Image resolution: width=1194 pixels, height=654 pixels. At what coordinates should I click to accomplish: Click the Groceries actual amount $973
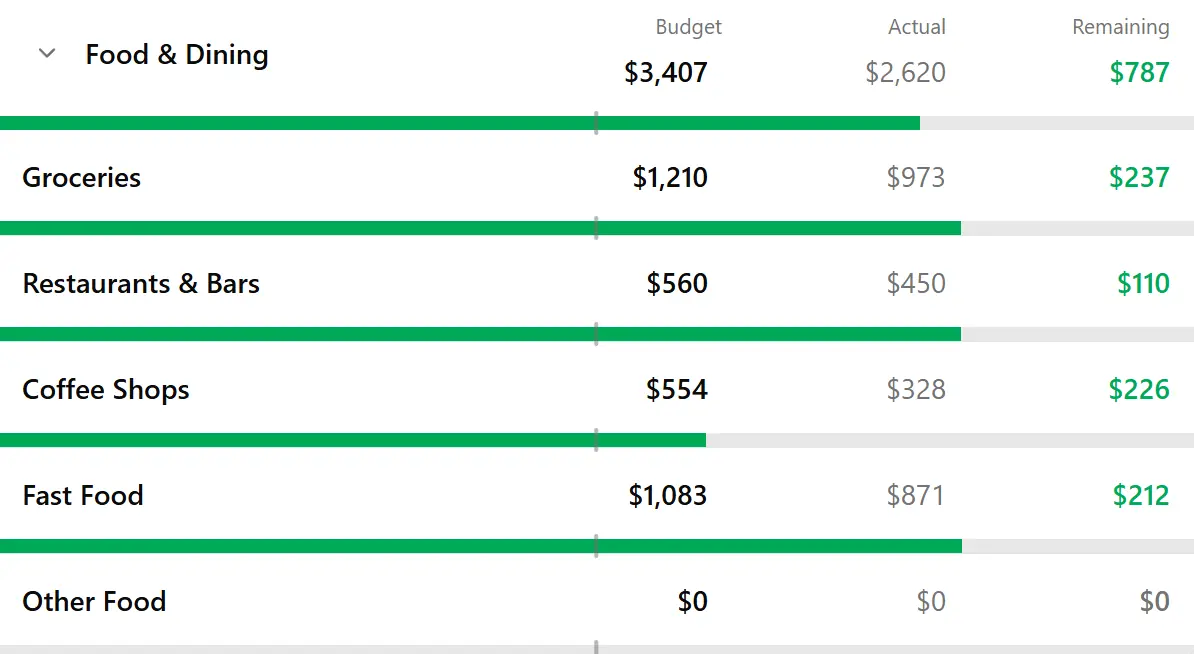(x=915, y=177)
